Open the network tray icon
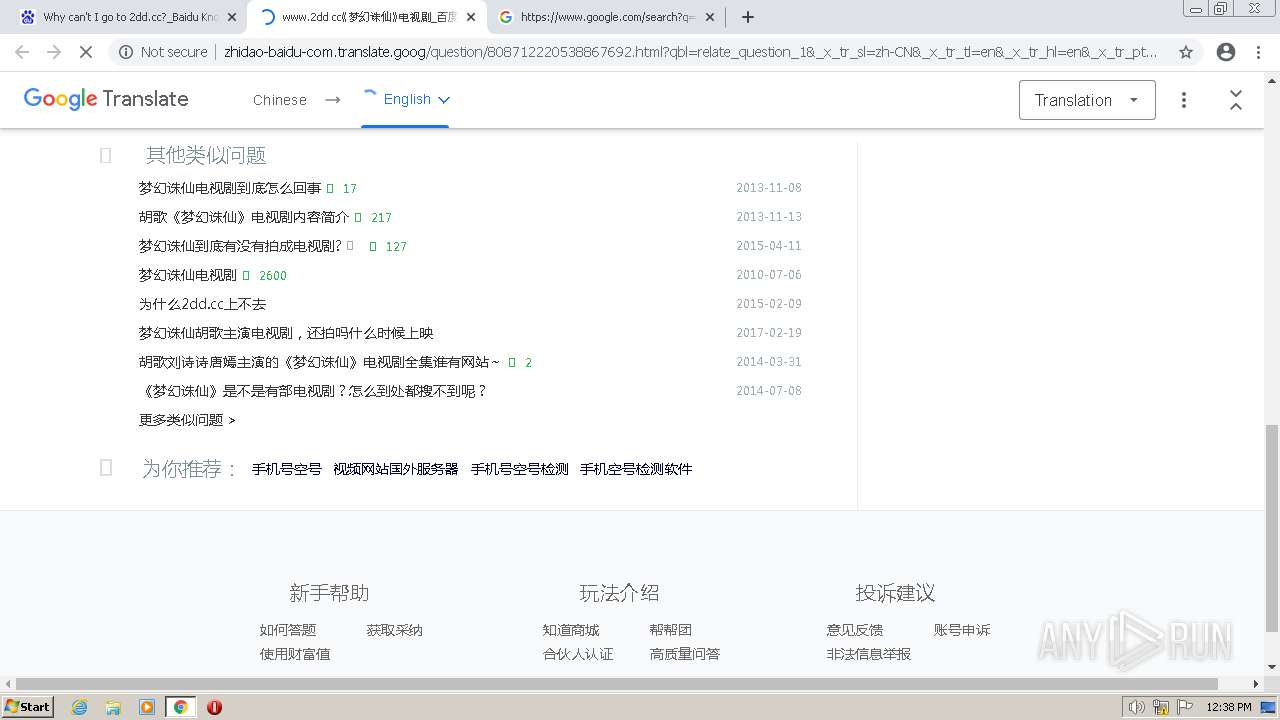 1161,707
